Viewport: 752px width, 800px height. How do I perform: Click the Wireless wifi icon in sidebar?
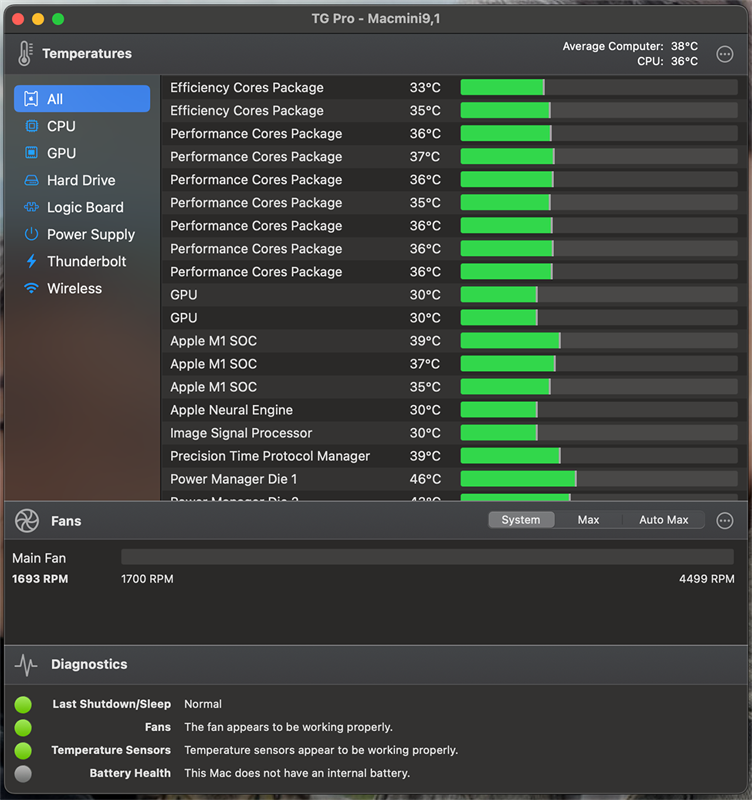click(x=31, y=288)
